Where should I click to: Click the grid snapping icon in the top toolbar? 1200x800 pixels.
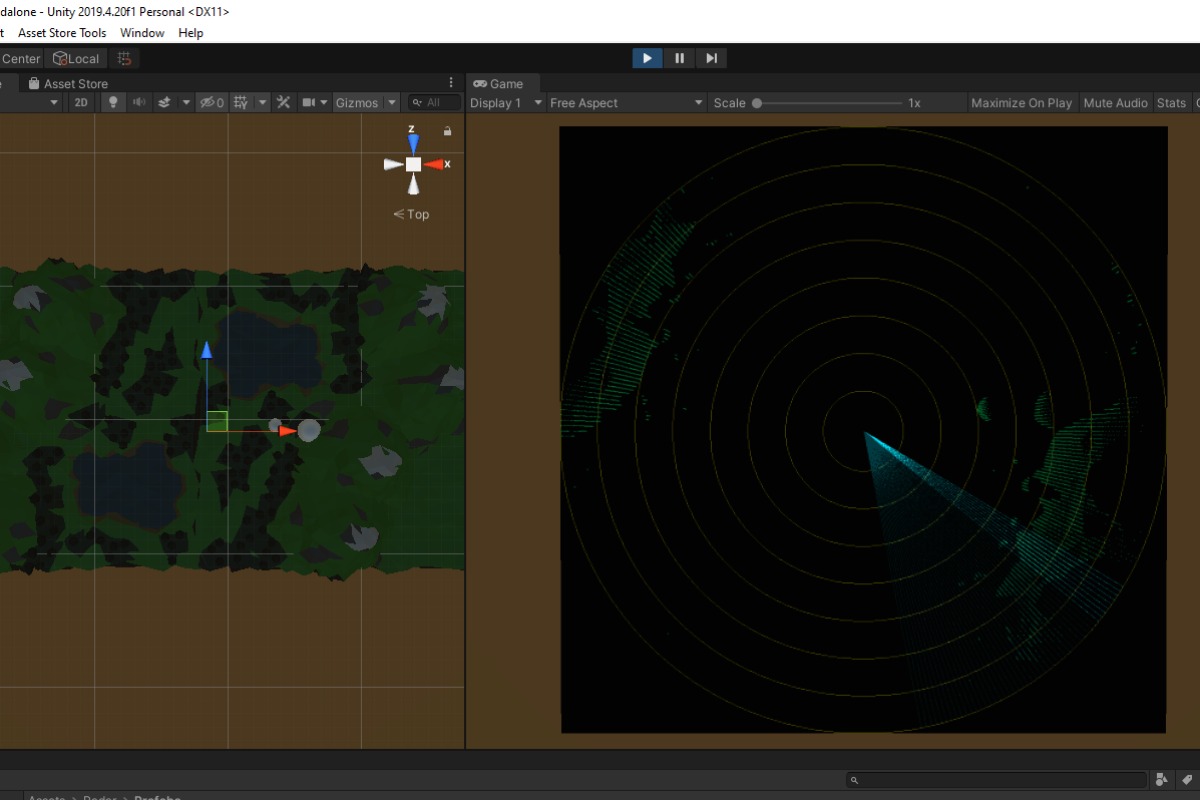point(125,59)
